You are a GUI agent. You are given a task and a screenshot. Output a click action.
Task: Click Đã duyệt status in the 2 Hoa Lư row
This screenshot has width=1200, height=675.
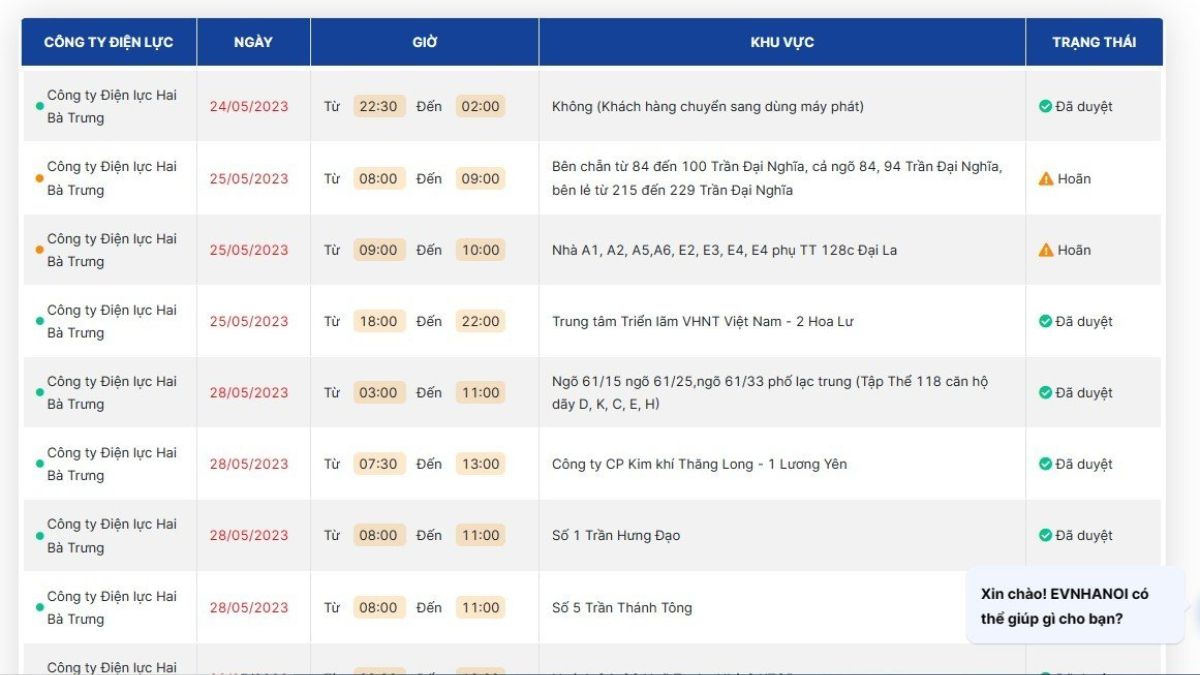coord(1084,321)
